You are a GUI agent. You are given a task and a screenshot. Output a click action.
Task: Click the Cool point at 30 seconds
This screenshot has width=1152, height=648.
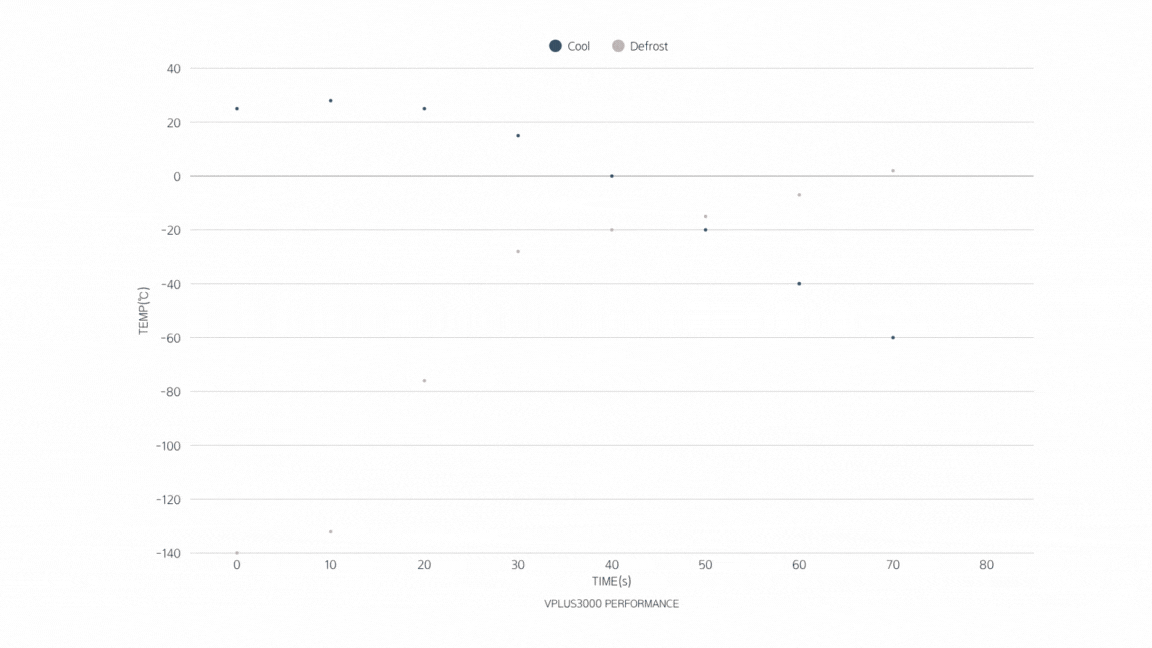coord(518,136)
